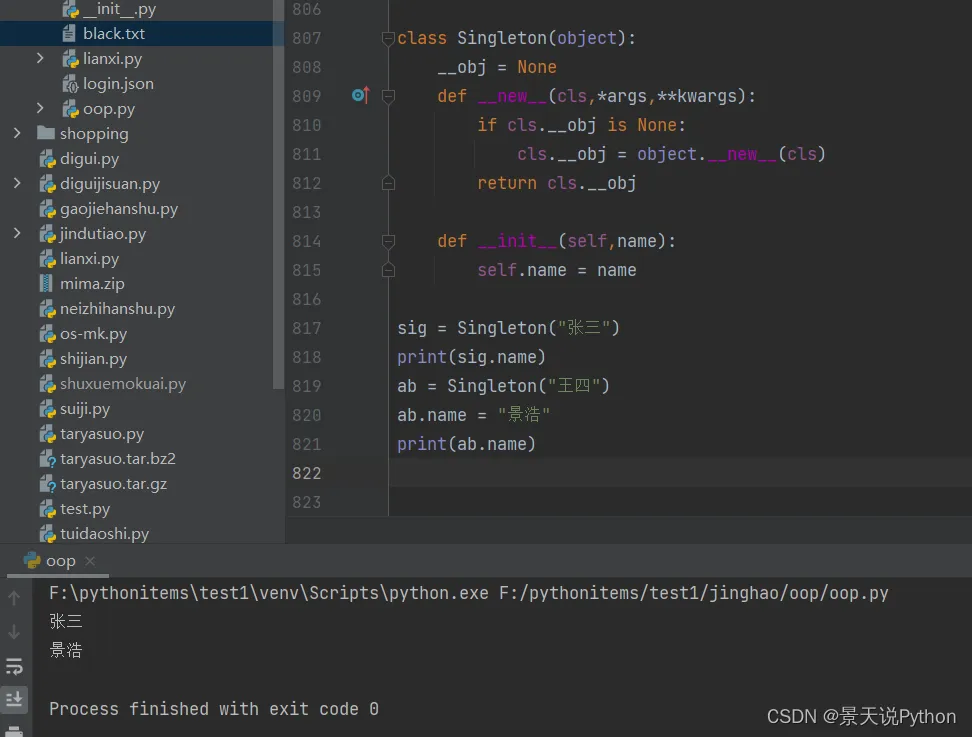Collapse the __init__ method fold at line 814
Screen dimensions: 972x737
tap(388, 241)
